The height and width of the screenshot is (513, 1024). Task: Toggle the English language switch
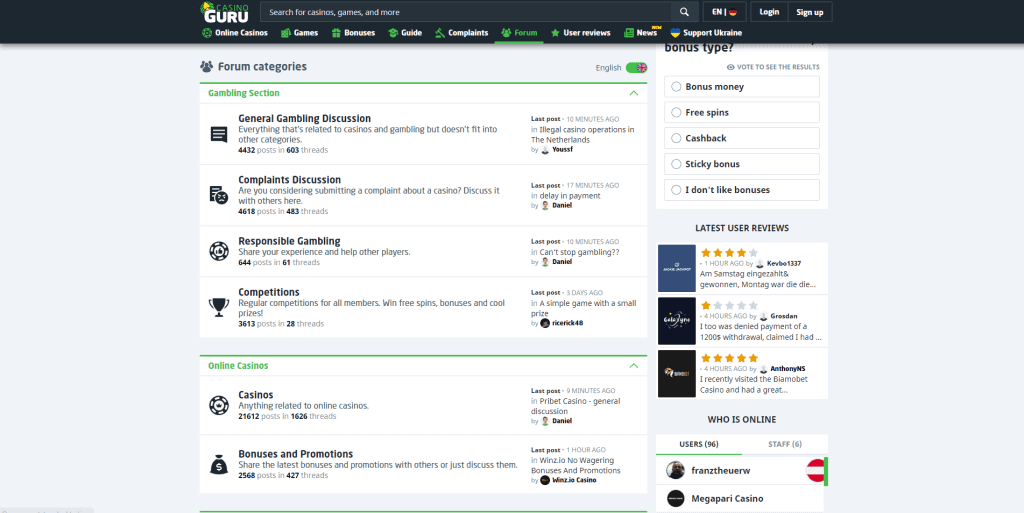[x=636, y=68]
